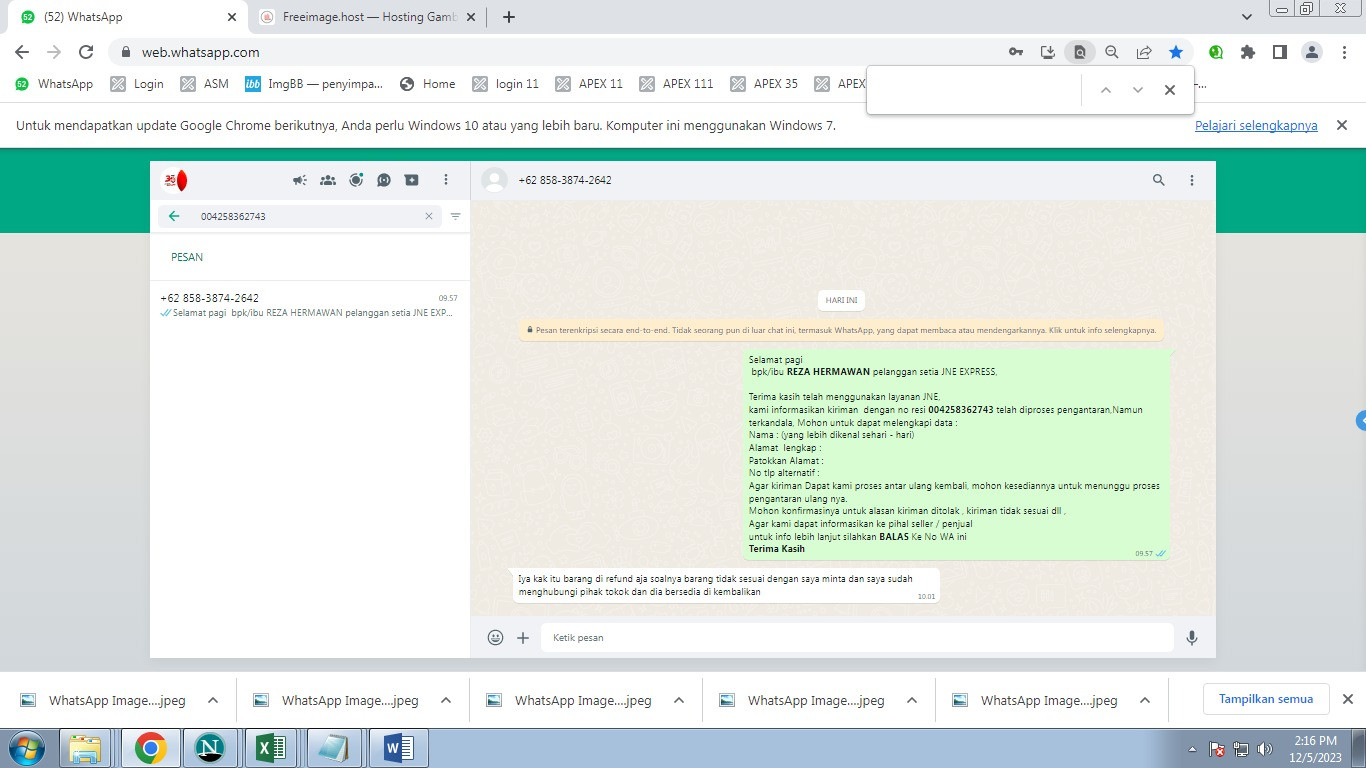1366x768 pixels.
Task: Go back in Chrome
Action: point(22,52)
